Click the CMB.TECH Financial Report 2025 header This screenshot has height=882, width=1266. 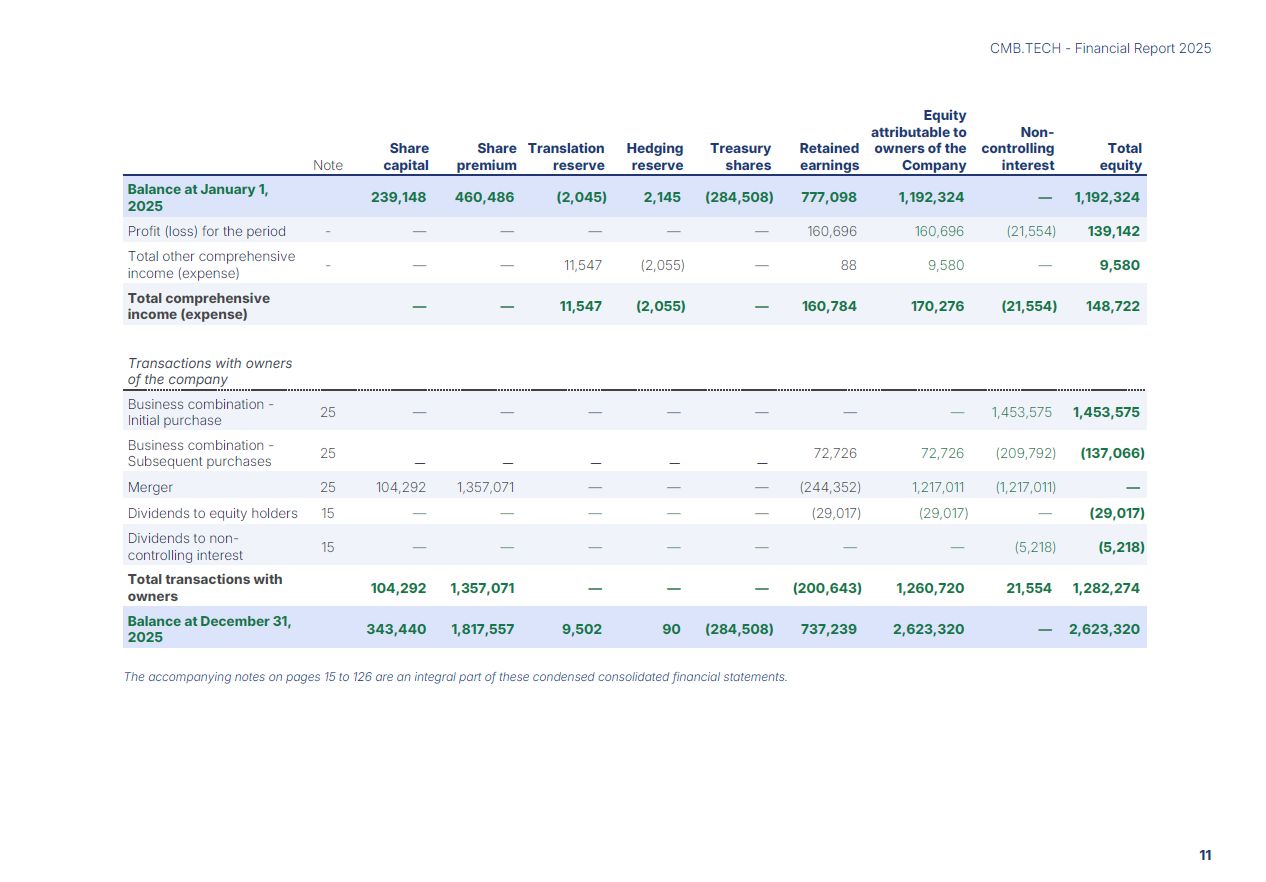(1100, 48)
